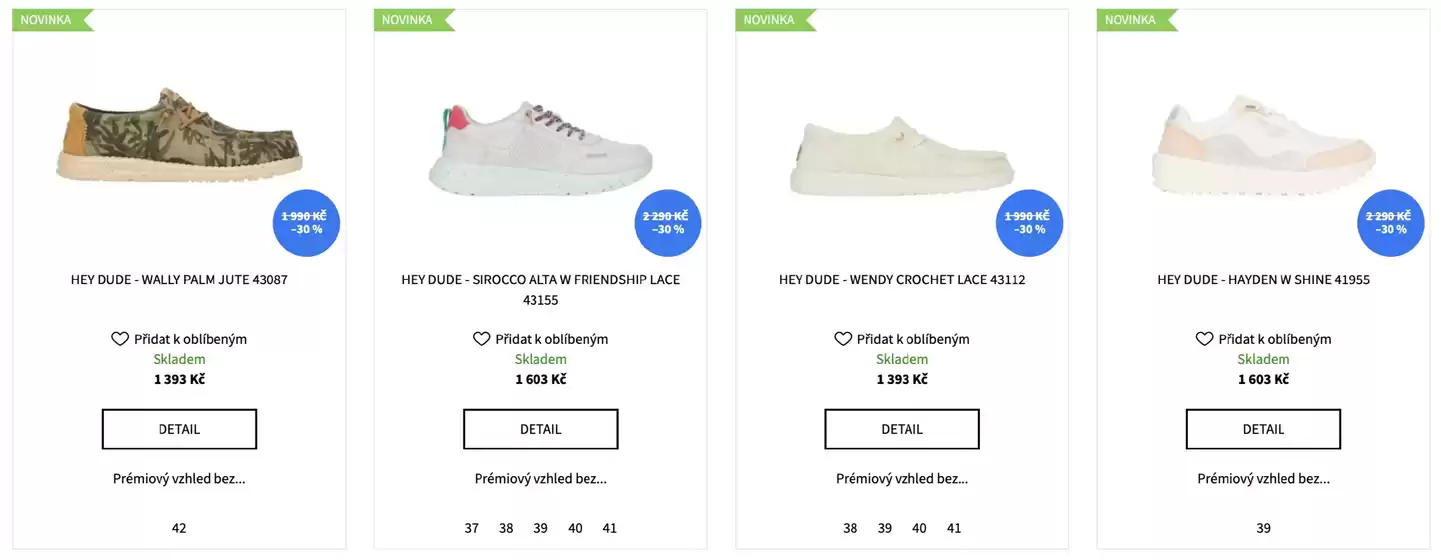This screenshot has width=1441, height=560.
Task: Favorite the Hayden W Shine heart icon
Action: (1204, 339)
